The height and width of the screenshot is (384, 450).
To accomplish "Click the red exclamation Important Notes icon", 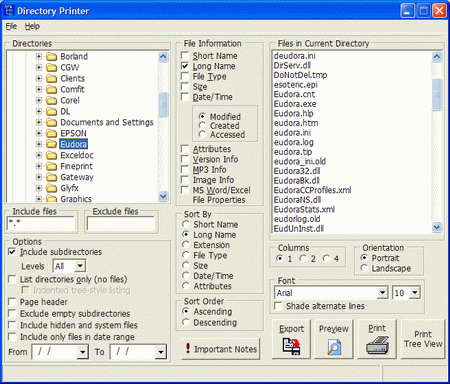I will point(188,348).
